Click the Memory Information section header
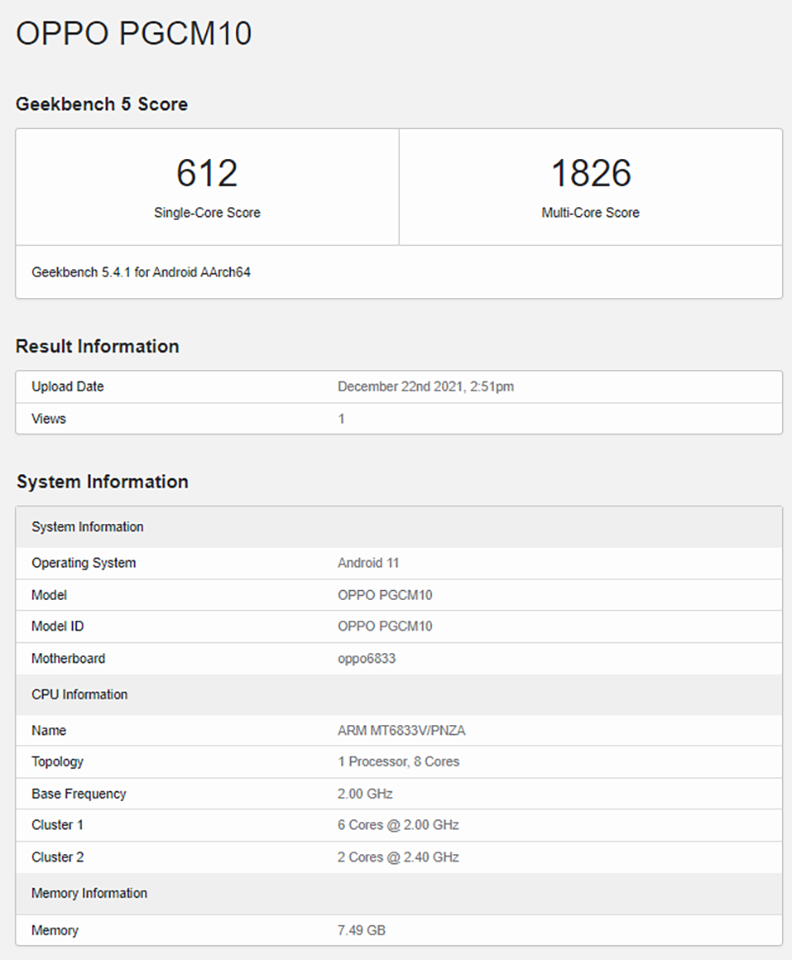 pyautogui.click(x=399, y=893)
